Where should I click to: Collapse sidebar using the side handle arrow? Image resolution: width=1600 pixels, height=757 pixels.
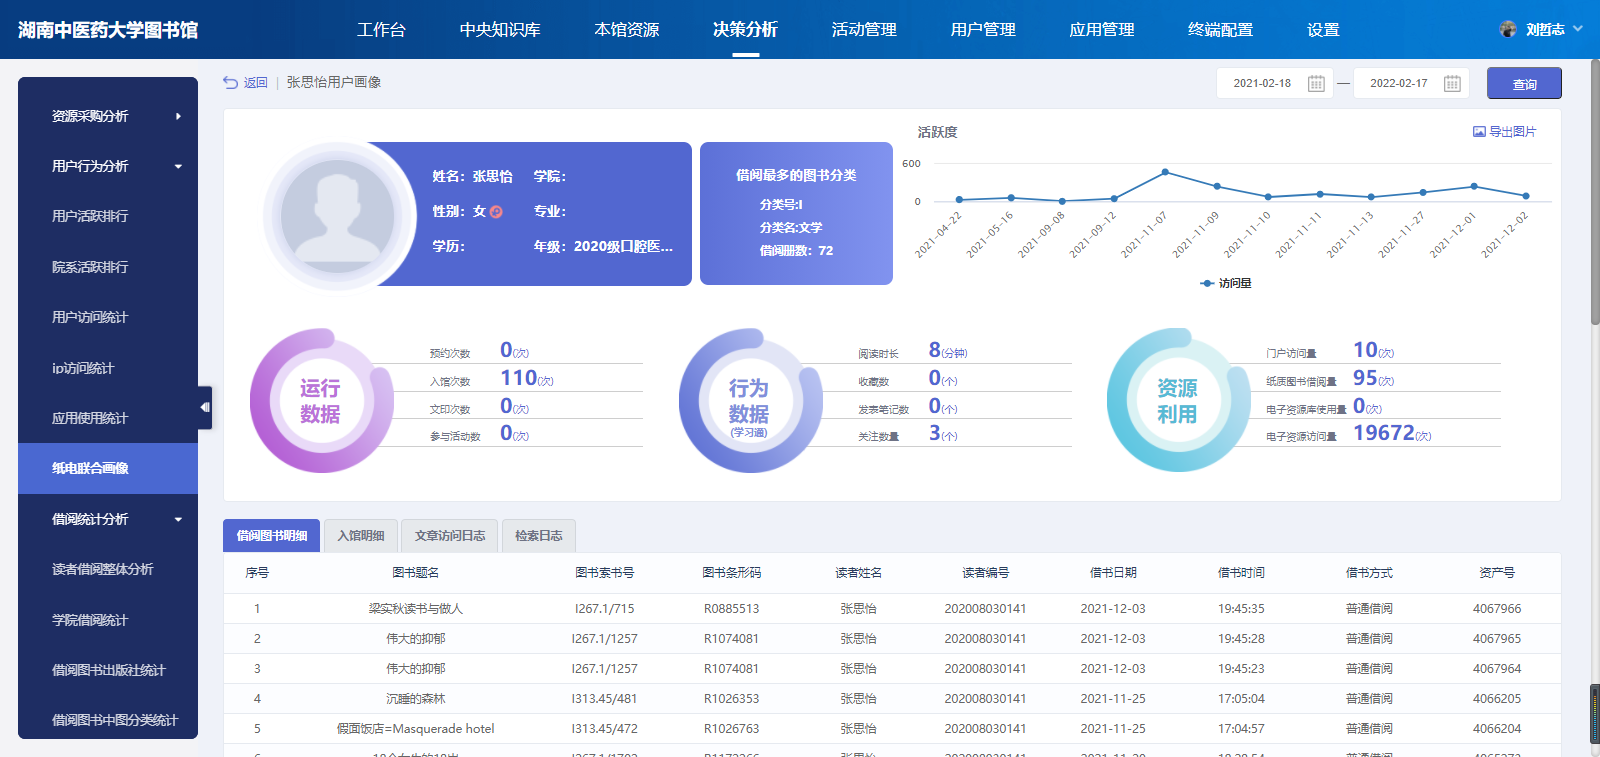[204, 407]
